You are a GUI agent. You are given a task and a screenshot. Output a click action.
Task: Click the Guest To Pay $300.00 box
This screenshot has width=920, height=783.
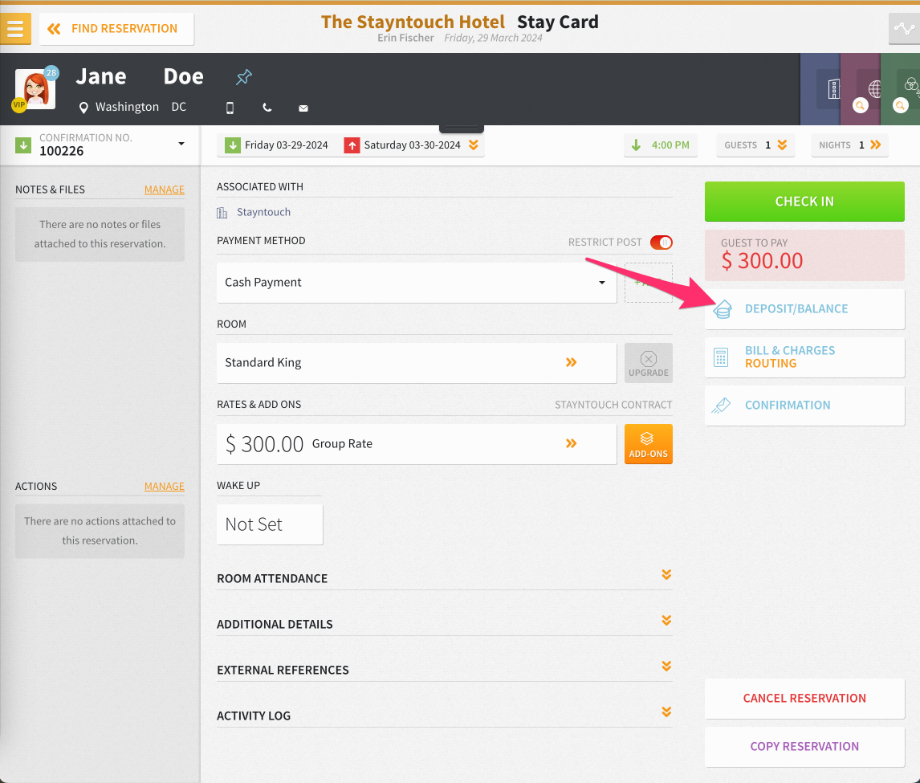pyautogui.click(x=804, y=255)
